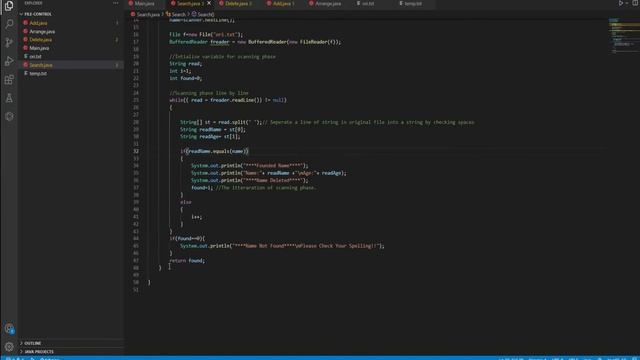The width and height of the screenshot is (640, 360).
Task: Open temp.txt in the explorer
Action: (38, 73)
